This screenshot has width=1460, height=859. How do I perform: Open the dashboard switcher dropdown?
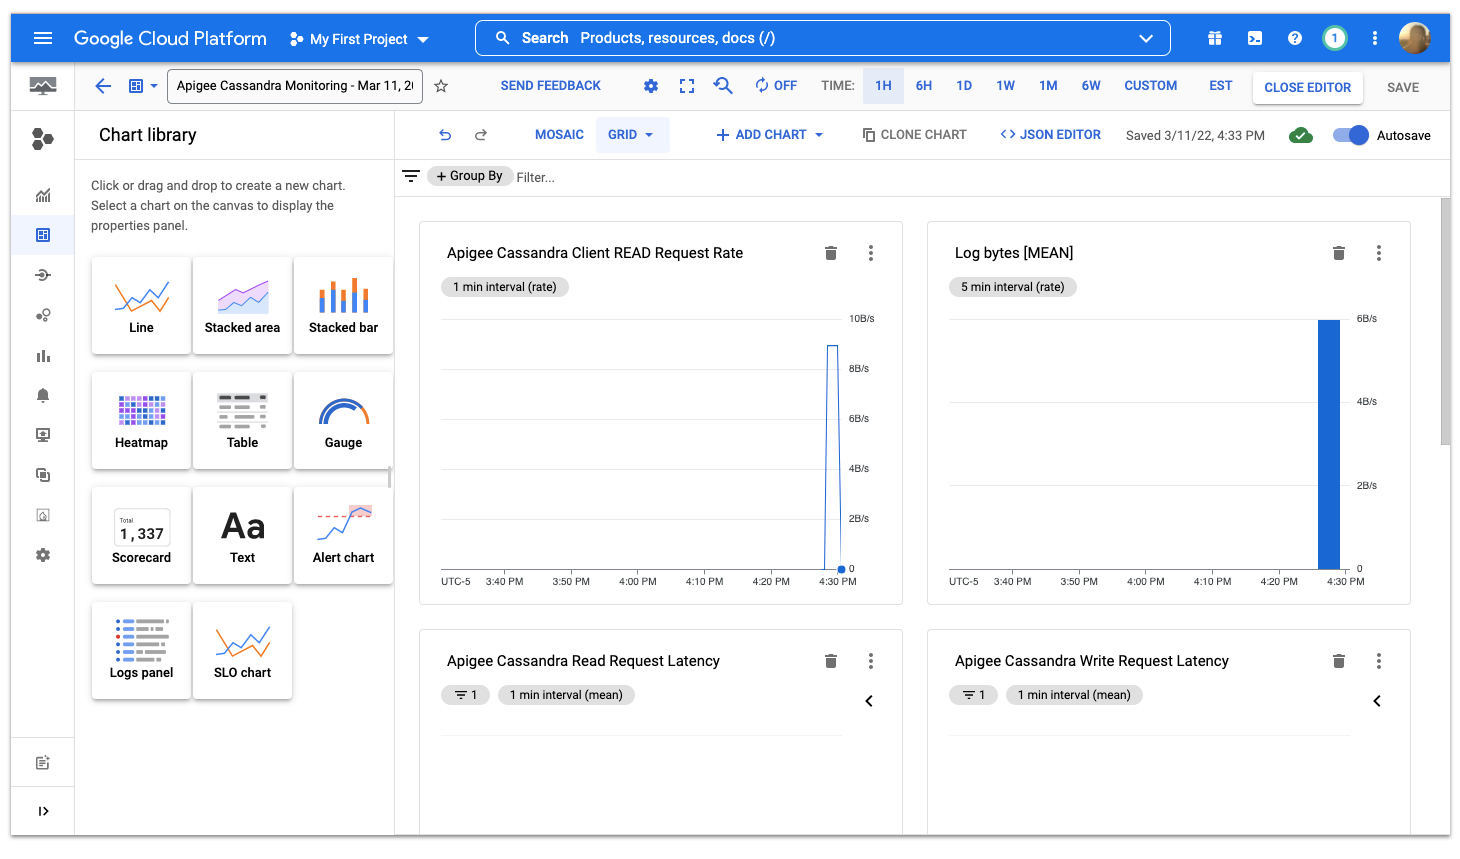point(143,86)
